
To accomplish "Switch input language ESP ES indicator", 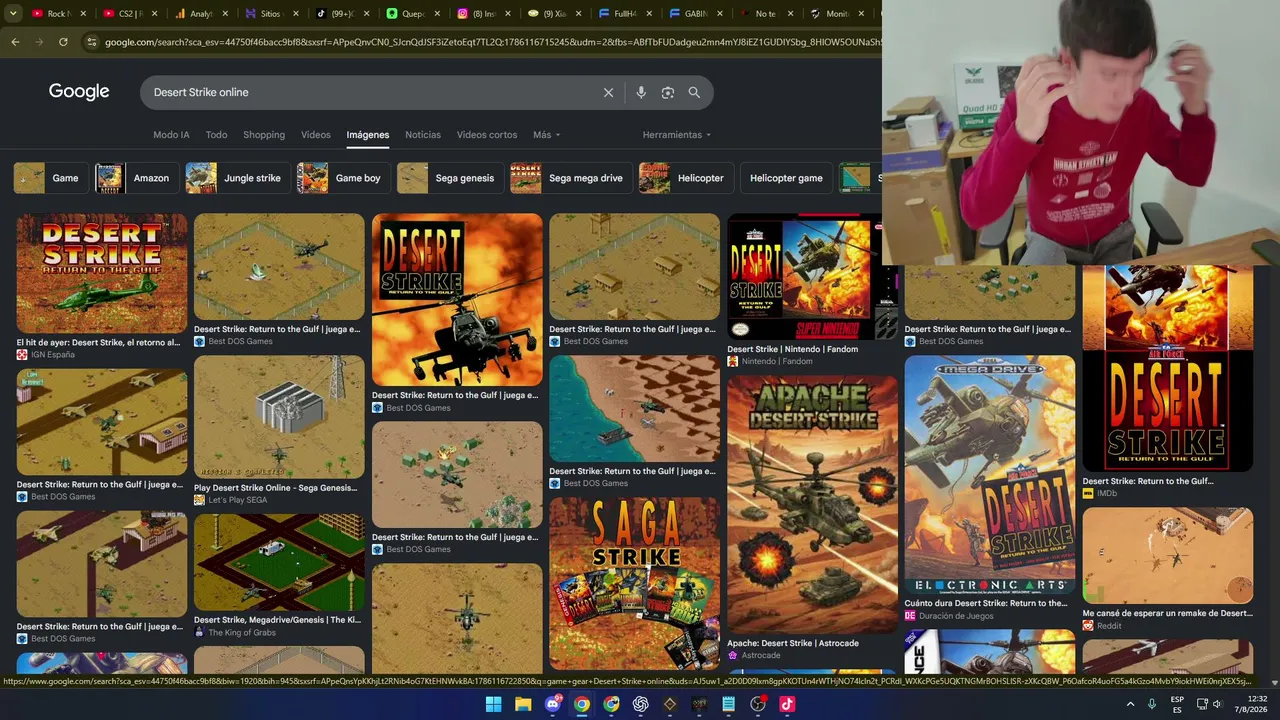I will click(1178, 704).
